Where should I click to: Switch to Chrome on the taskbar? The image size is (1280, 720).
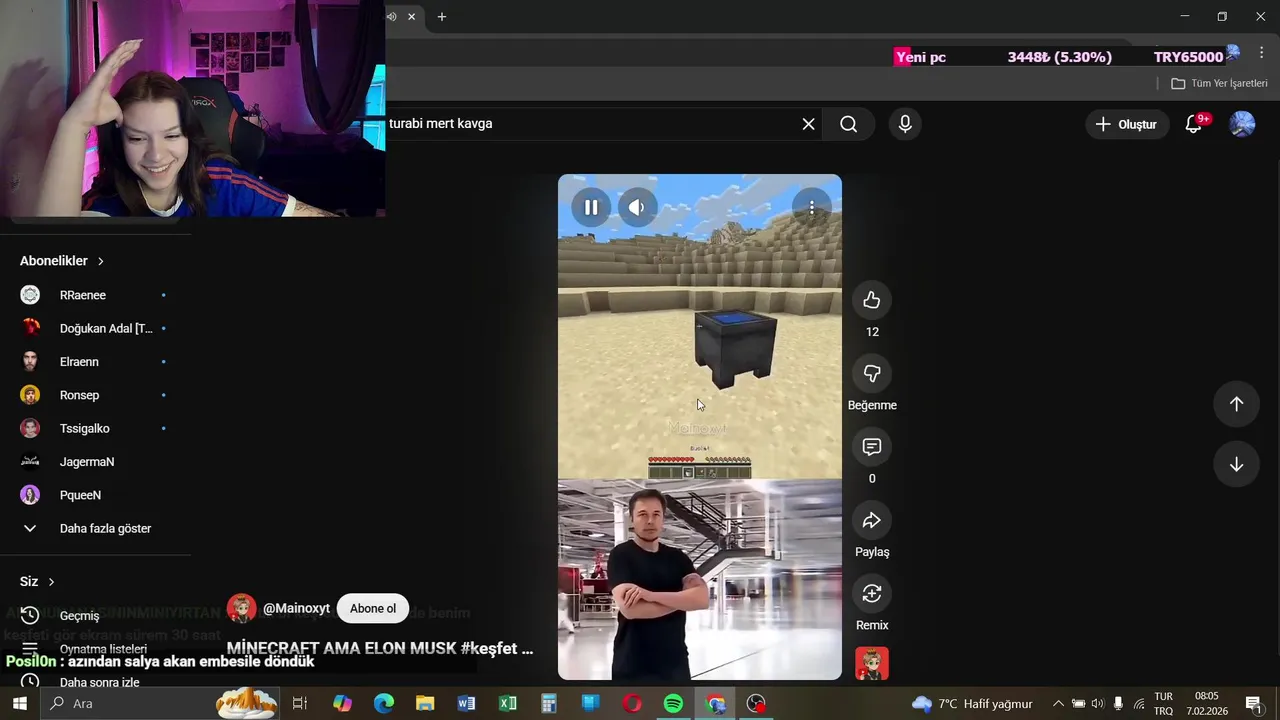tap(715, 704)
